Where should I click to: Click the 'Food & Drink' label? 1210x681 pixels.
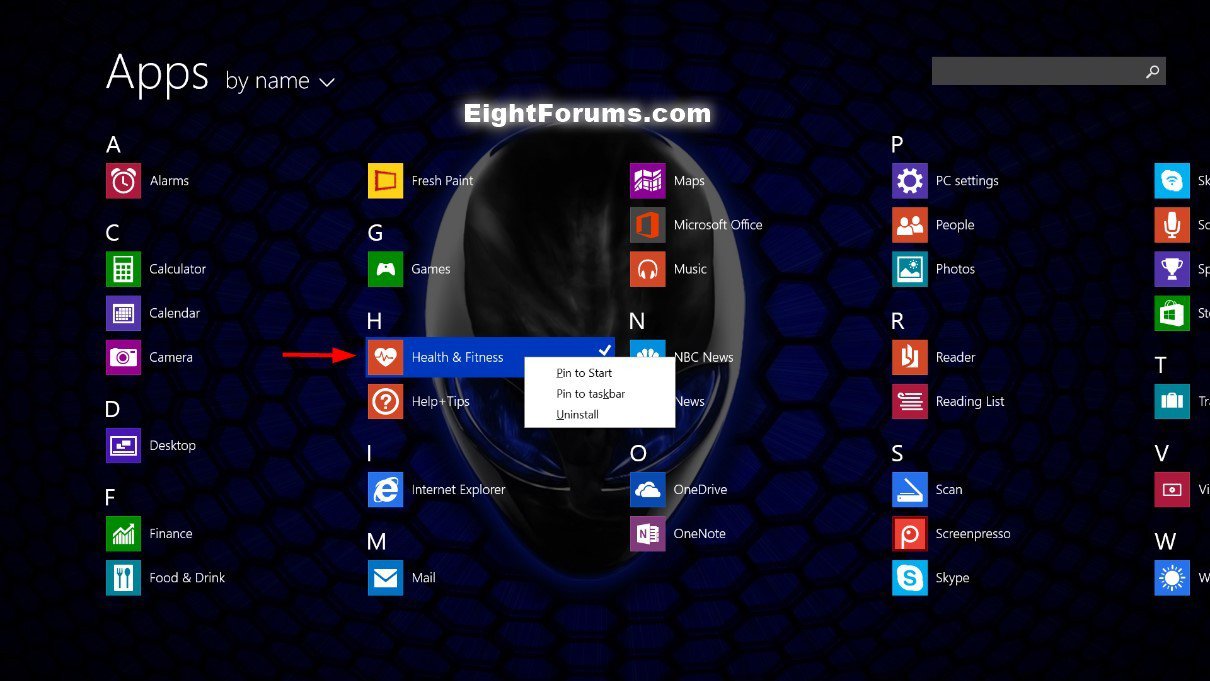[187, 578]
